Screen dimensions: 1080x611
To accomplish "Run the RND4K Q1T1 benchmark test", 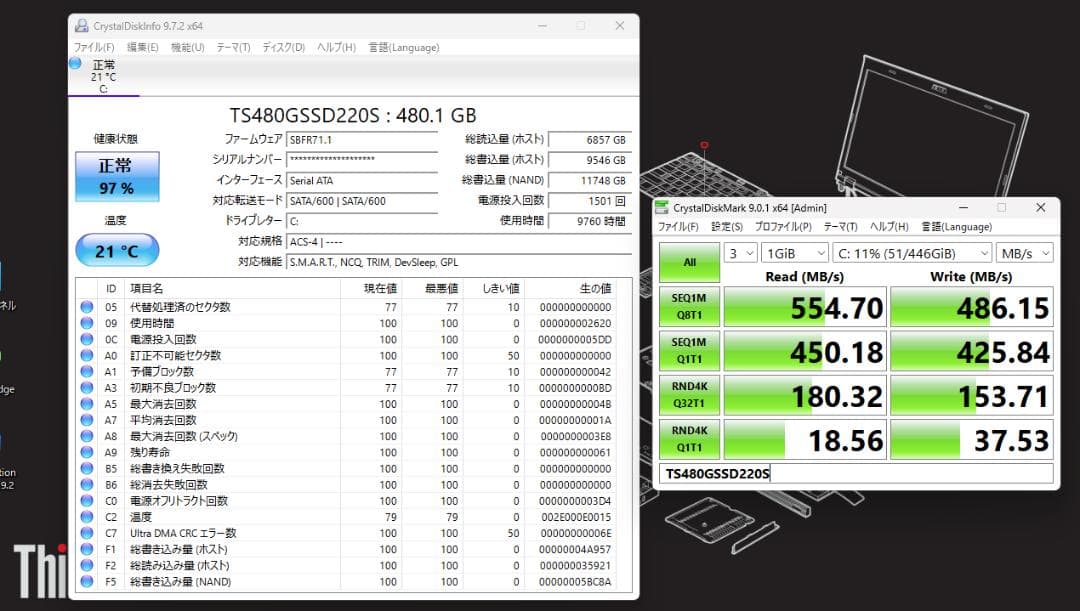I will coord(690,438).
